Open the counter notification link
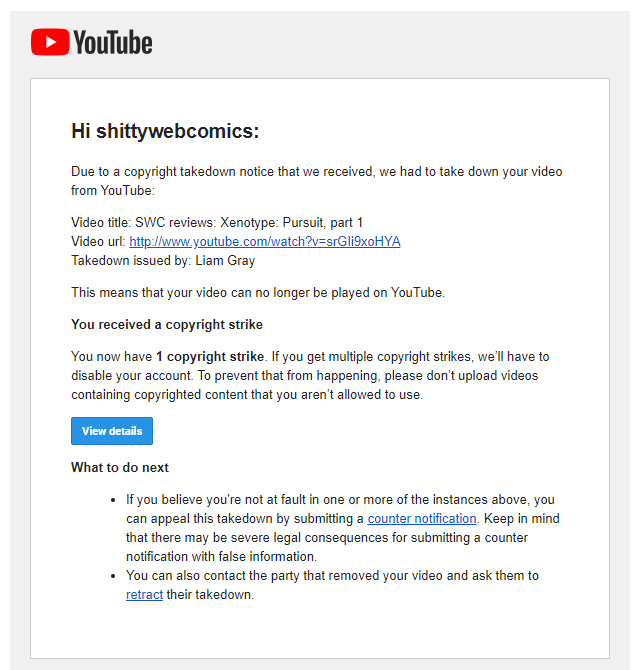Viewport: 643px width, 670px height. coord(422,518)
